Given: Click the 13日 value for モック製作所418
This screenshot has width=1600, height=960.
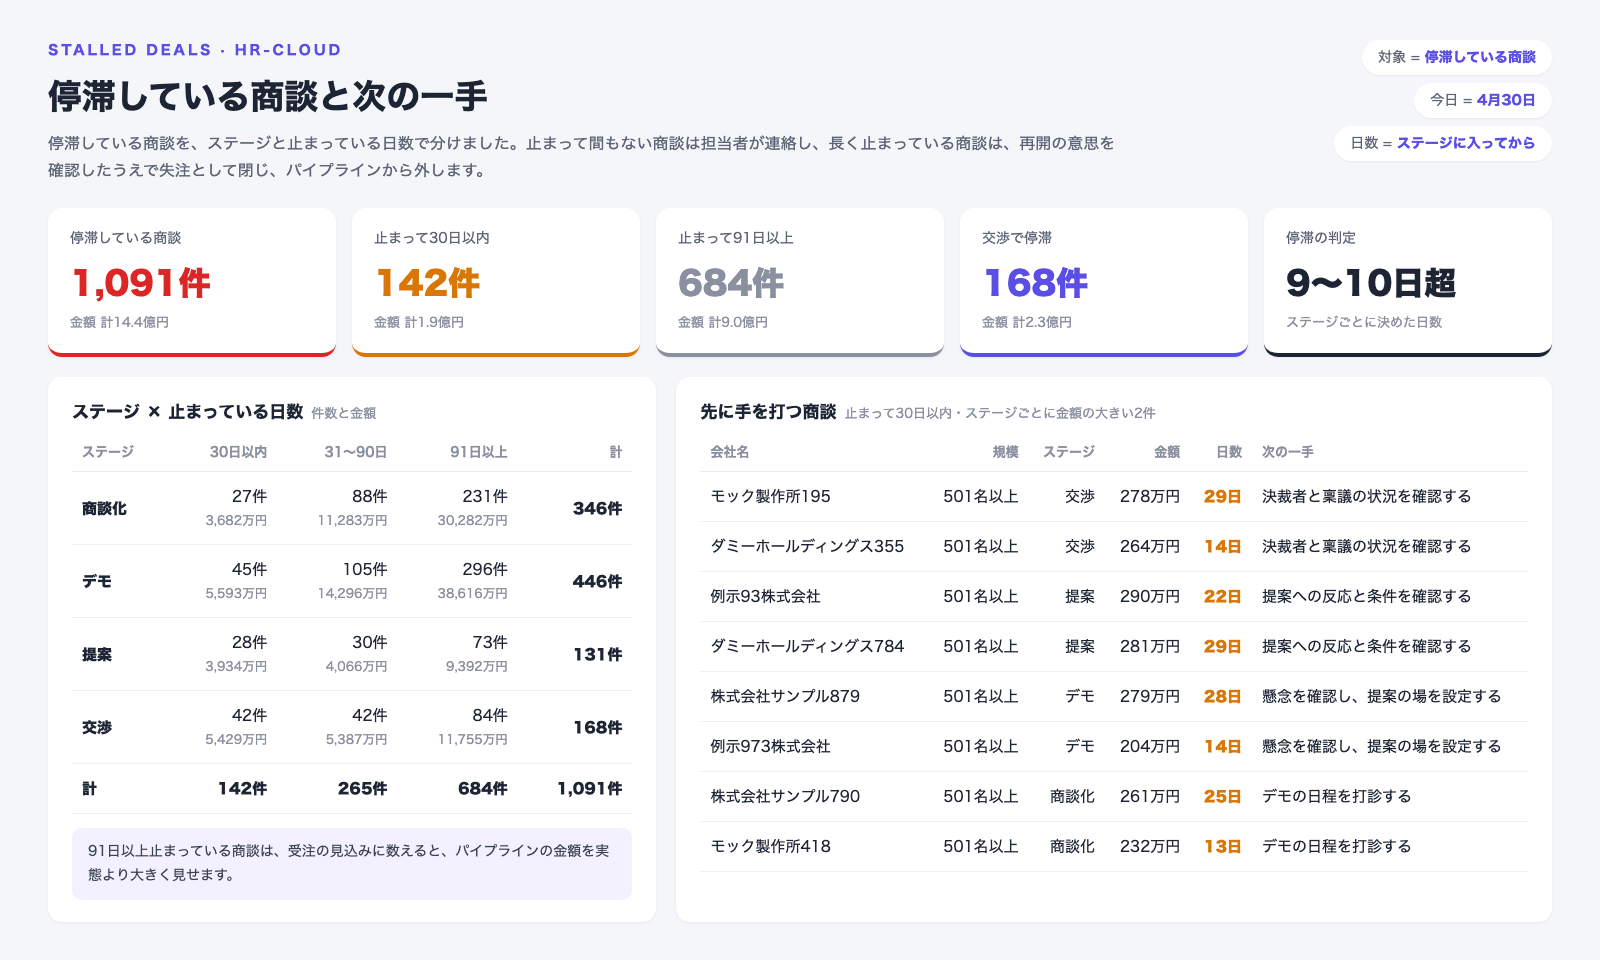Looking at the screenshot, I should 1222,846.
